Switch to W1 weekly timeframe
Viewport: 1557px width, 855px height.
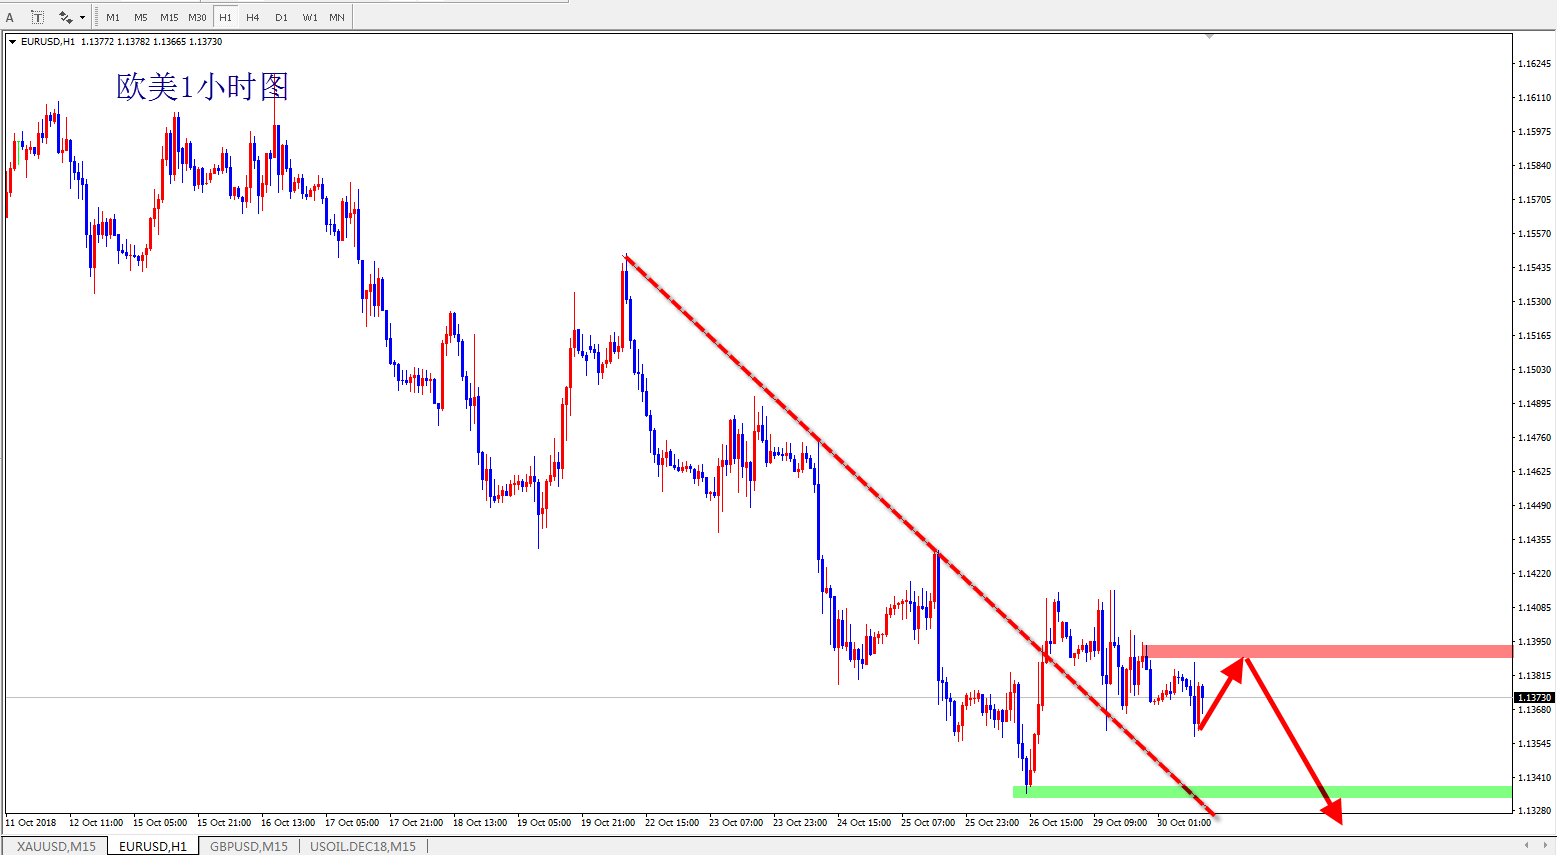click(x=310, y=17)
